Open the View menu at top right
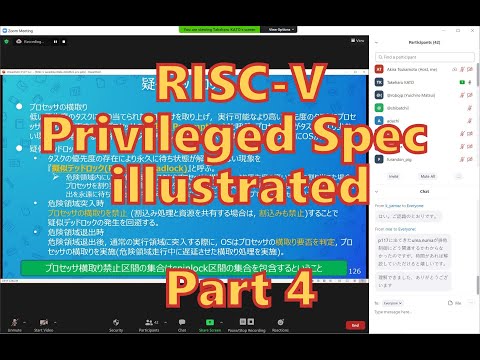Screen dimensions: 480x360 coord(357,41)
